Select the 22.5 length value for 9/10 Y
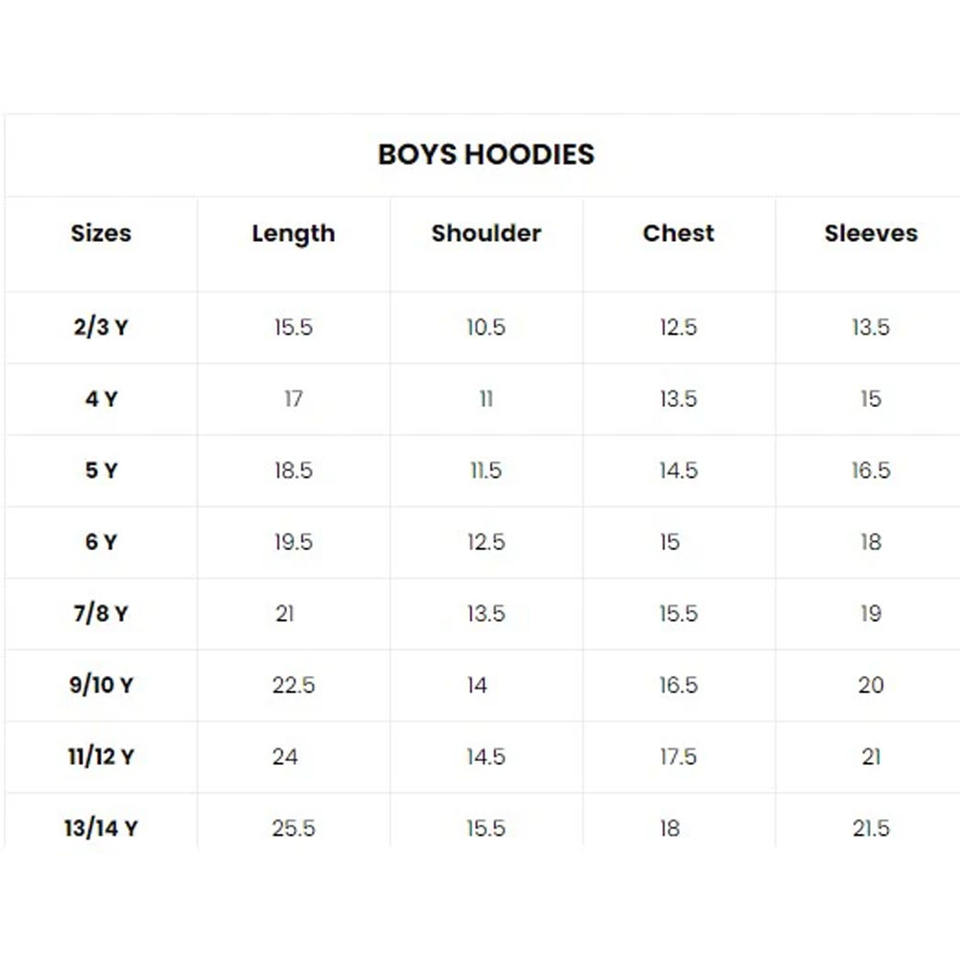The height and width of the screenshot is (960, 960). (x=293, y=685)
